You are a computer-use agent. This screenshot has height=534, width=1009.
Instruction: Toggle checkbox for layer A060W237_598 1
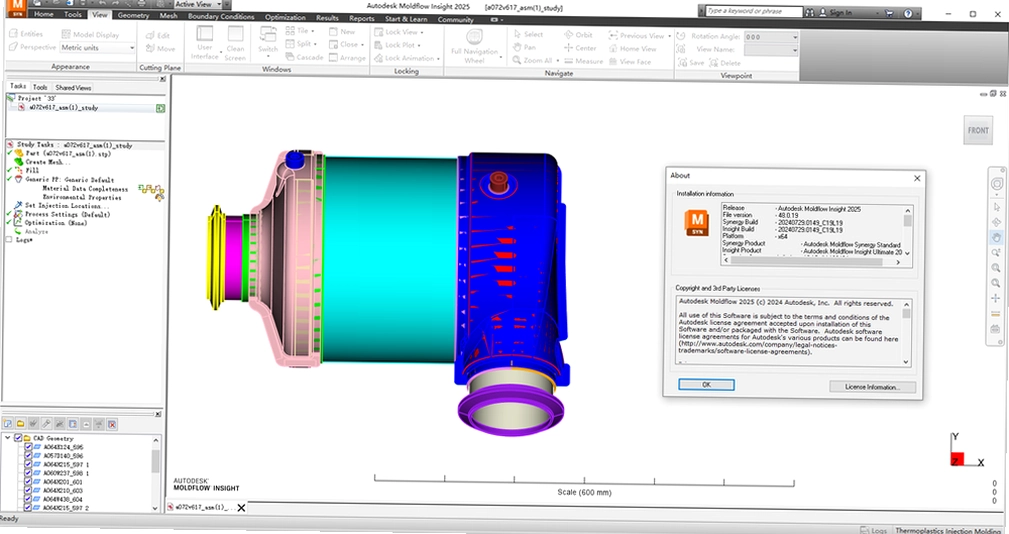coord(28,473)
